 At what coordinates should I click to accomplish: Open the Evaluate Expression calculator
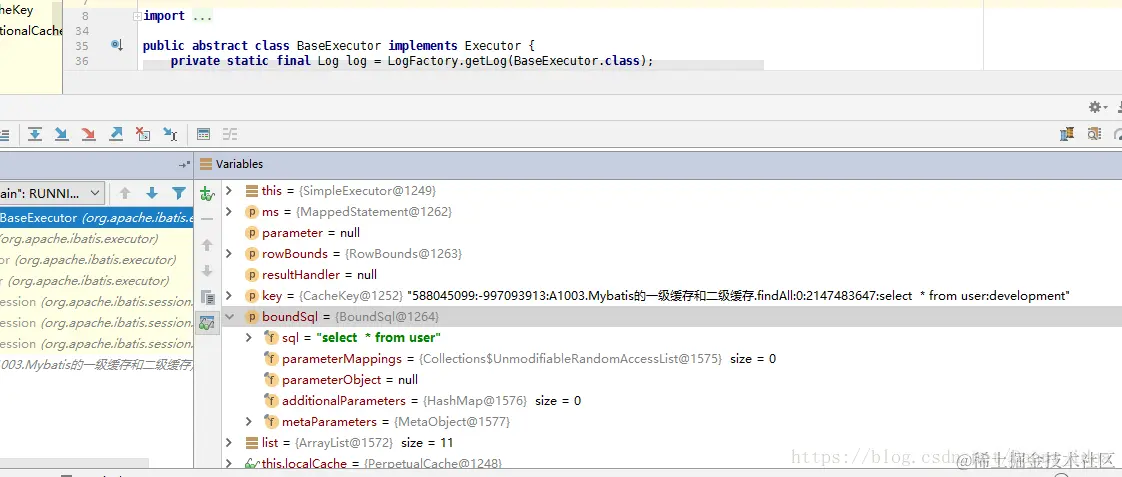pyautogui.click(x=203, y=134)
